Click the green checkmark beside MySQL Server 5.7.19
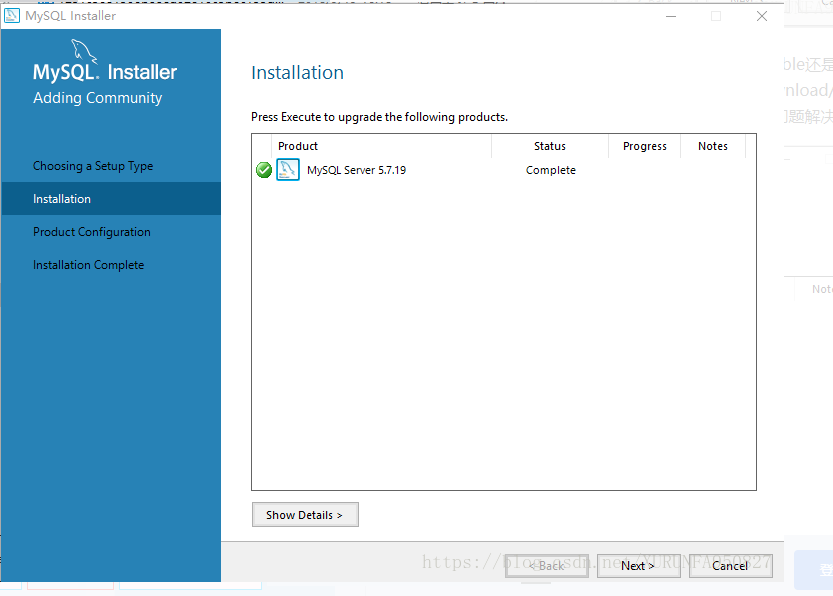 pyautogui.click(x=264, y=170)
